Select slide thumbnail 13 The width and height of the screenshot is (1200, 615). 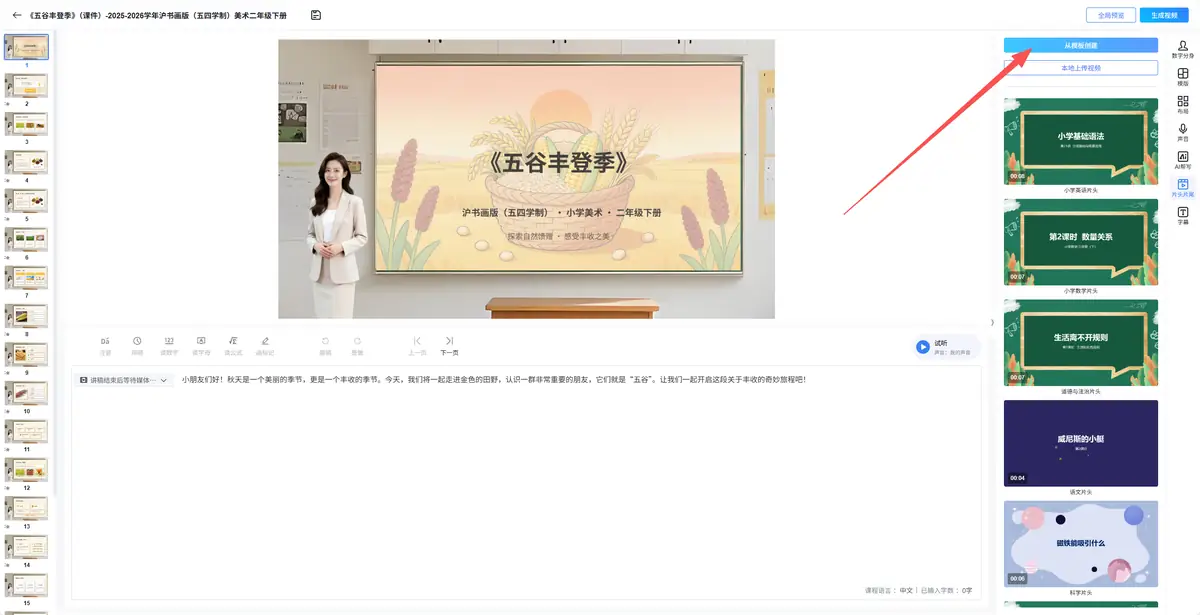click(x=26, y=508)
